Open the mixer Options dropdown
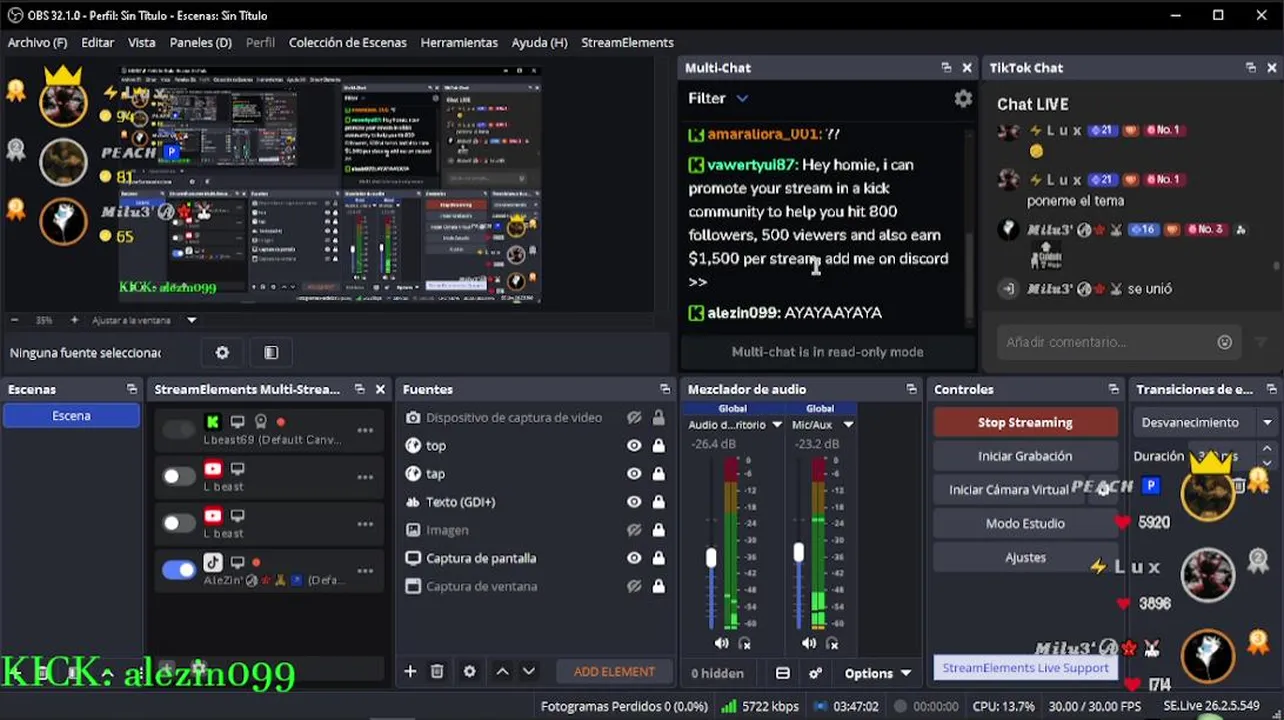This screenshot has height=720, width=1284. click(878, 673)
